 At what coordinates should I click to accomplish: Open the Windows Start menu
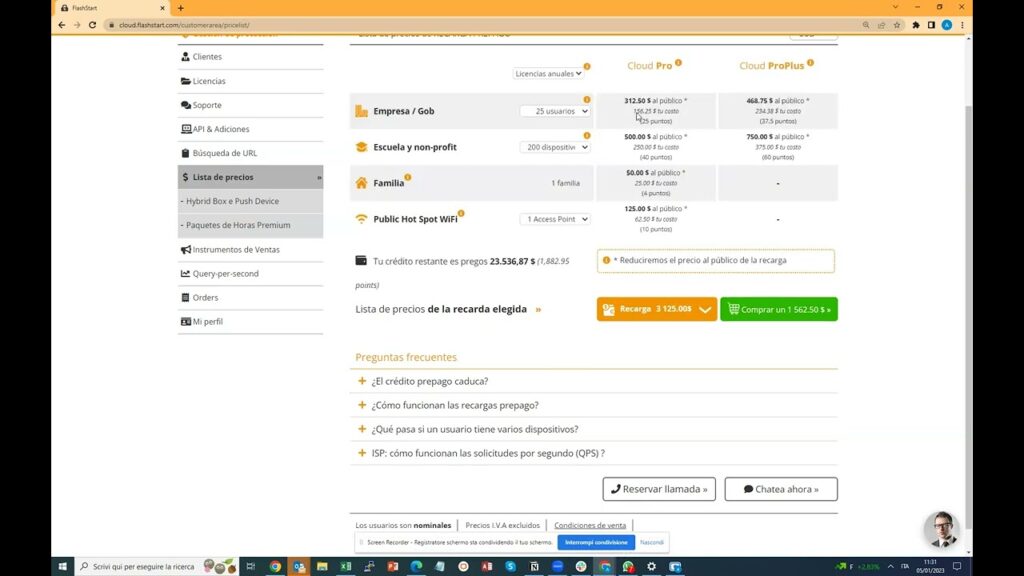(x=63, y=566)
